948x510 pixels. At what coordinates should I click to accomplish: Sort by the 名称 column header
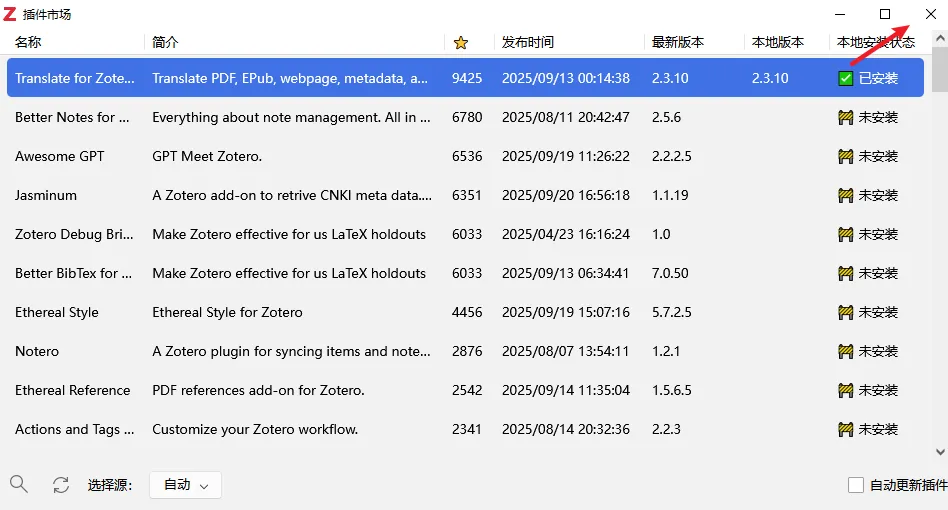coord(28,42)
